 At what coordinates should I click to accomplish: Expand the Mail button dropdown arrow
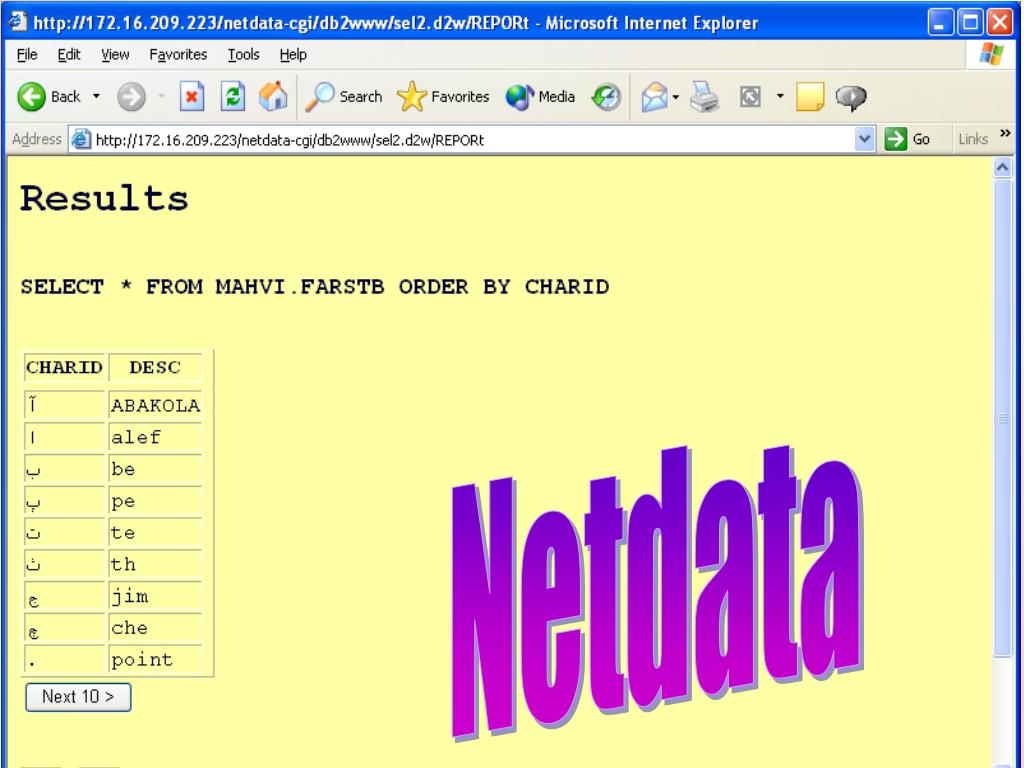(x=676, y=97)
